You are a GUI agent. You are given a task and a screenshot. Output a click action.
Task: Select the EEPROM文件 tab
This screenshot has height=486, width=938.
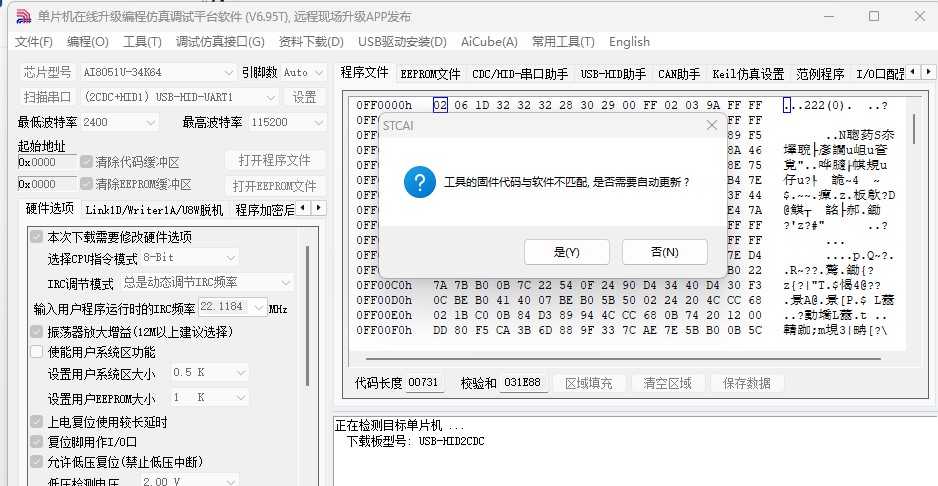coord(431,74)
